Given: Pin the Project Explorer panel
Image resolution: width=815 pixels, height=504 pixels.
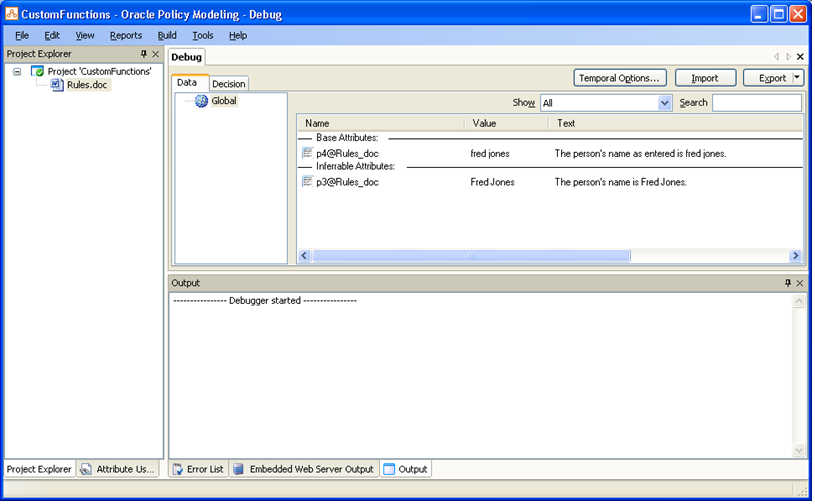Looking at the screenshot, I should (144, 54).
